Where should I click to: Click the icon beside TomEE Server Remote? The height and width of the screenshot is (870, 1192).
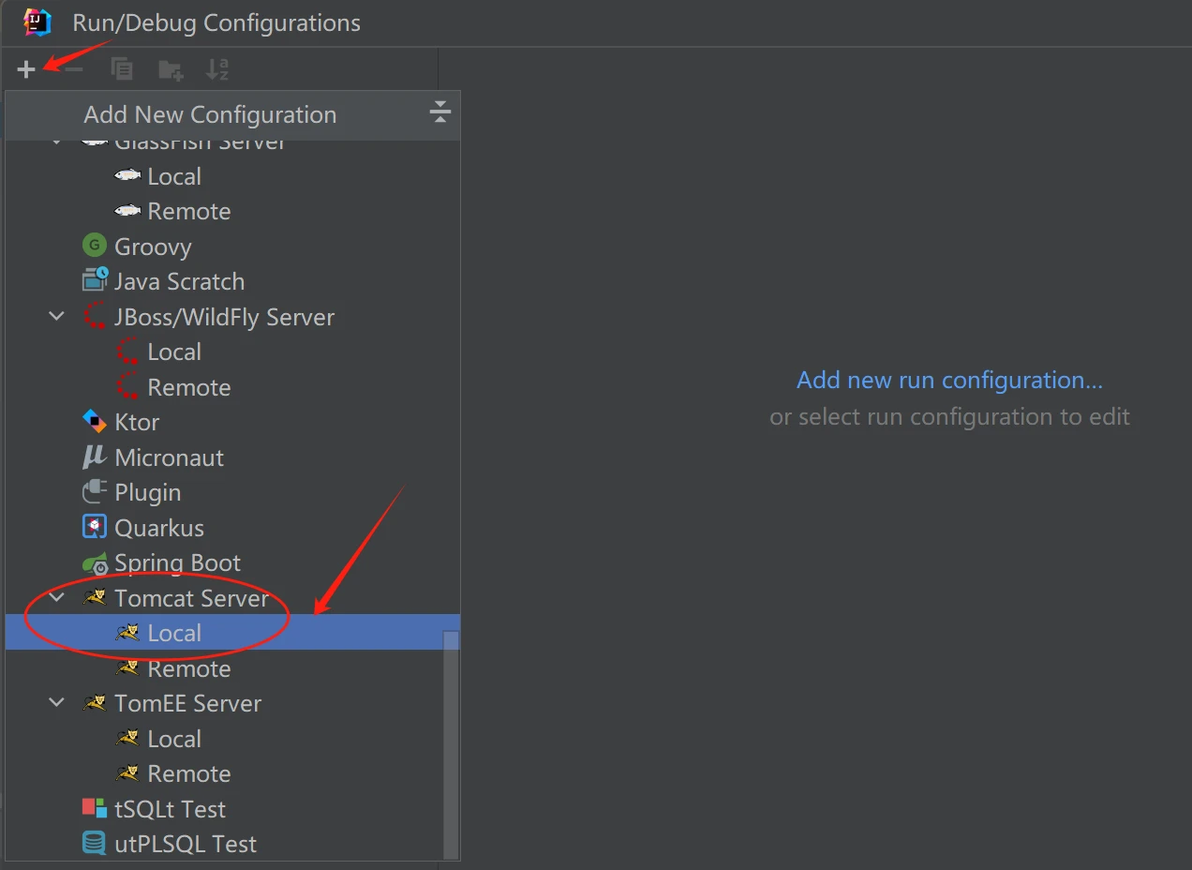point(128,773)
